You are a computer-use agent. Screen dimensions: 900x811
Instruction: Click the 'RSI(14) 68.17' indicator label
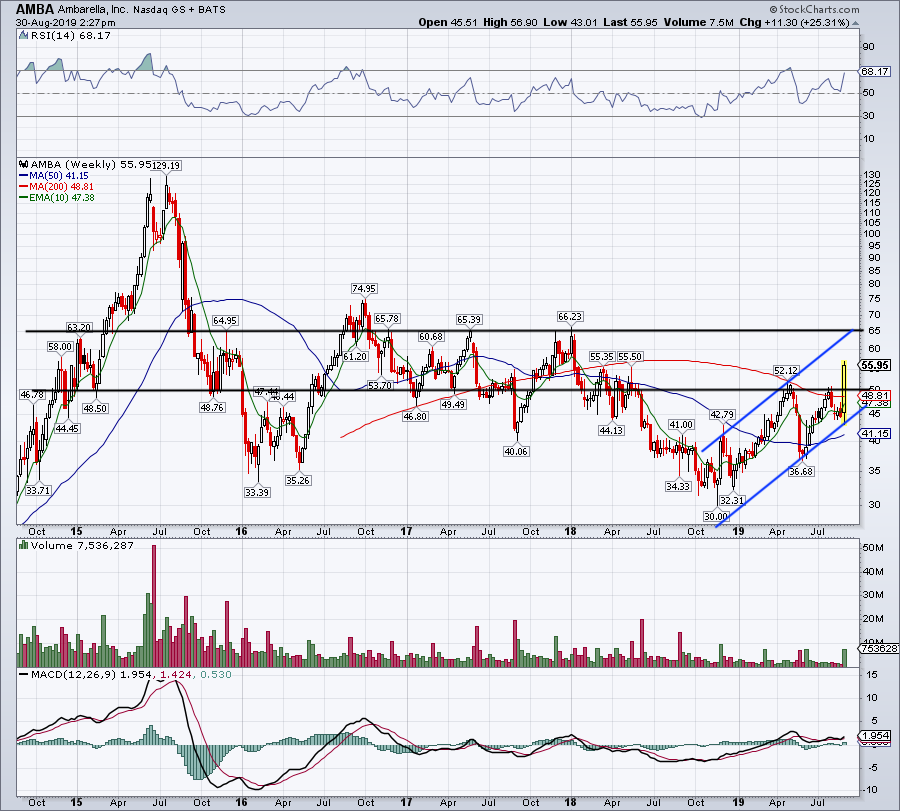pos(69,36)
